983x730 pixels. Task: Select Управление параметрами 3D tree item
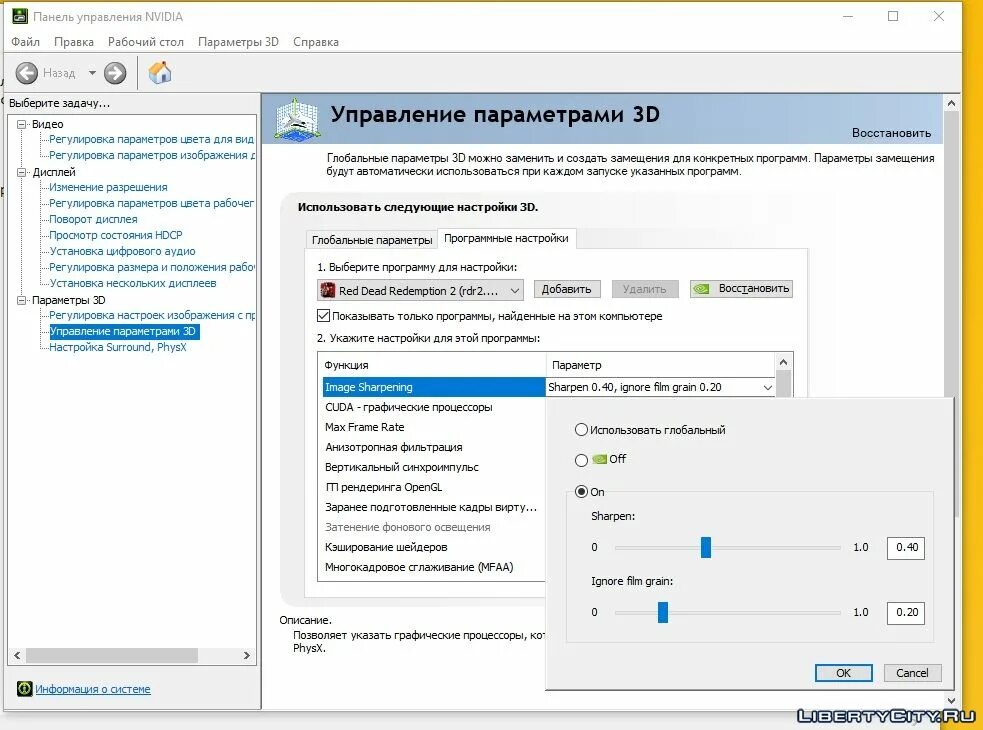[123, 331]
